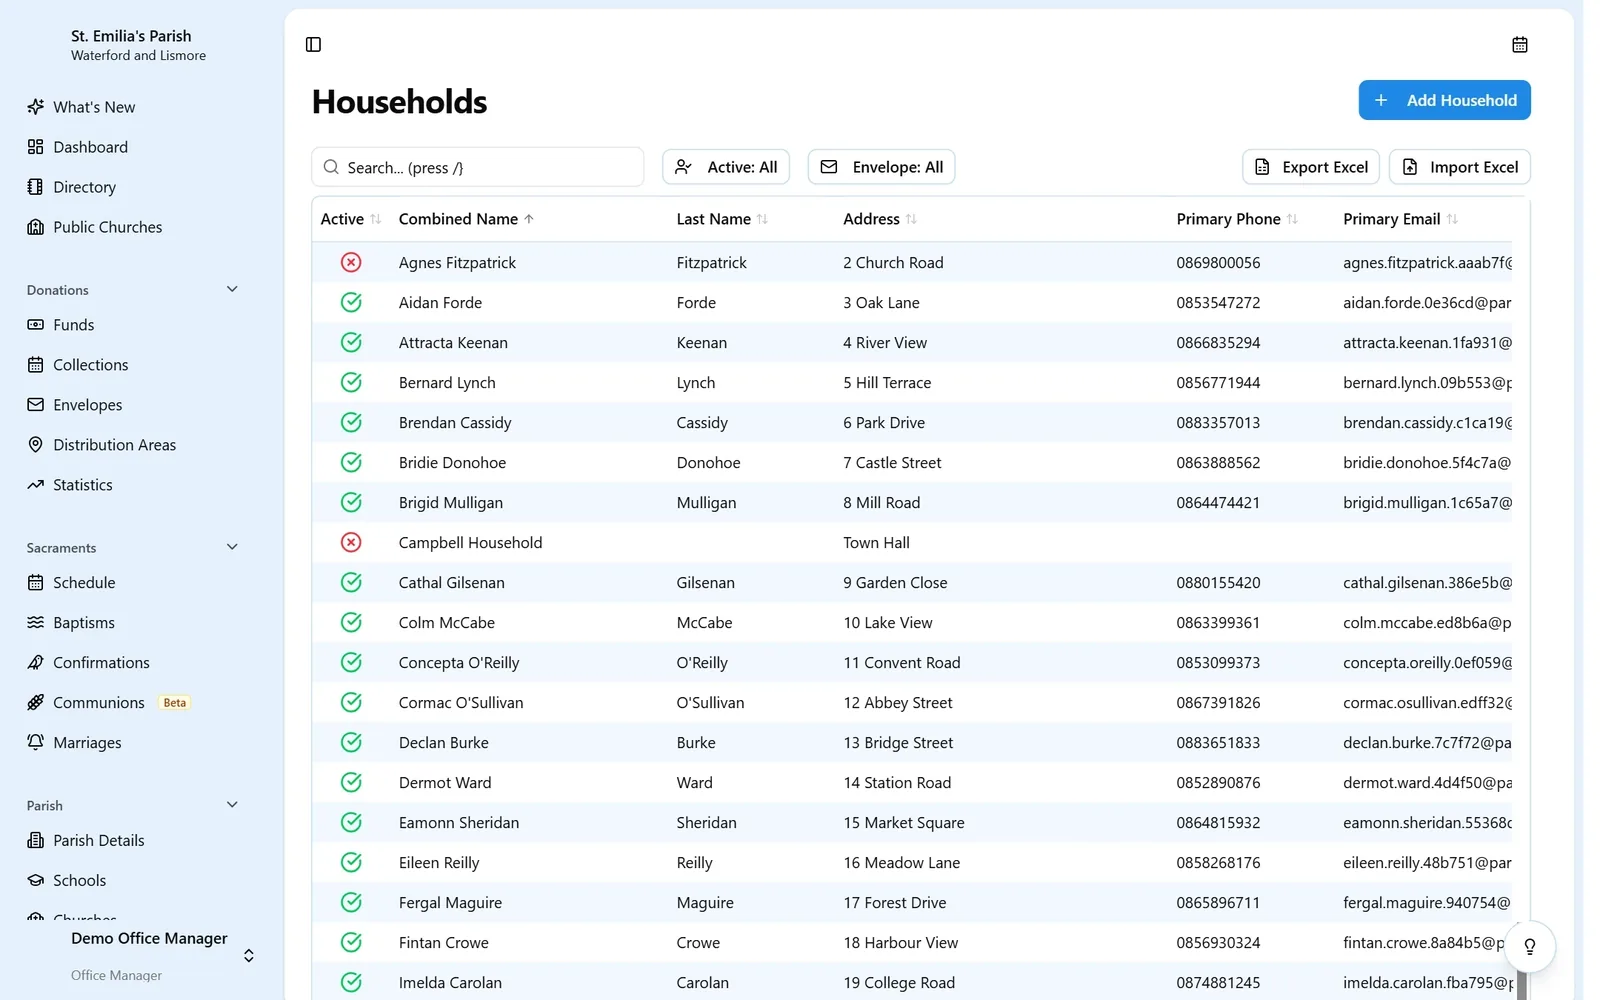Image resolution: width=1600 pixels, height=1000 pixels.
Task: Click the Distribution Areas pin icon
Action: (36, 445)
